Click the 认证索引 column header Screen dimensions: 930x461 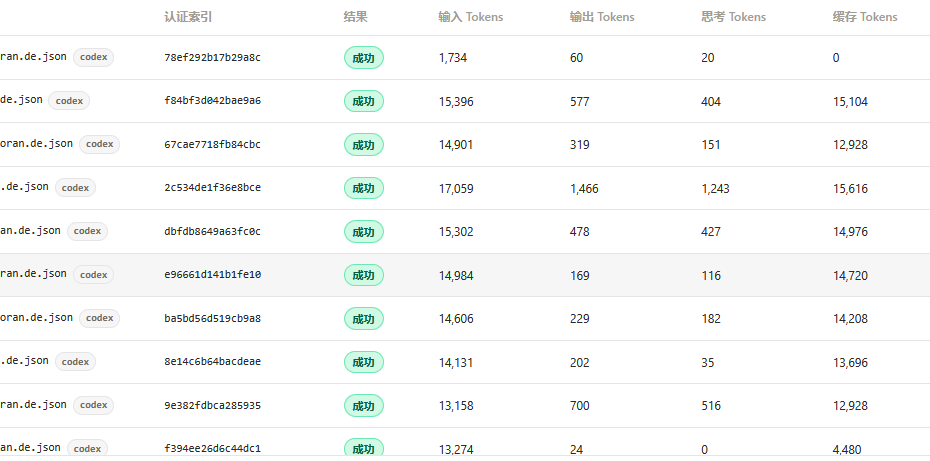[188, 17]
